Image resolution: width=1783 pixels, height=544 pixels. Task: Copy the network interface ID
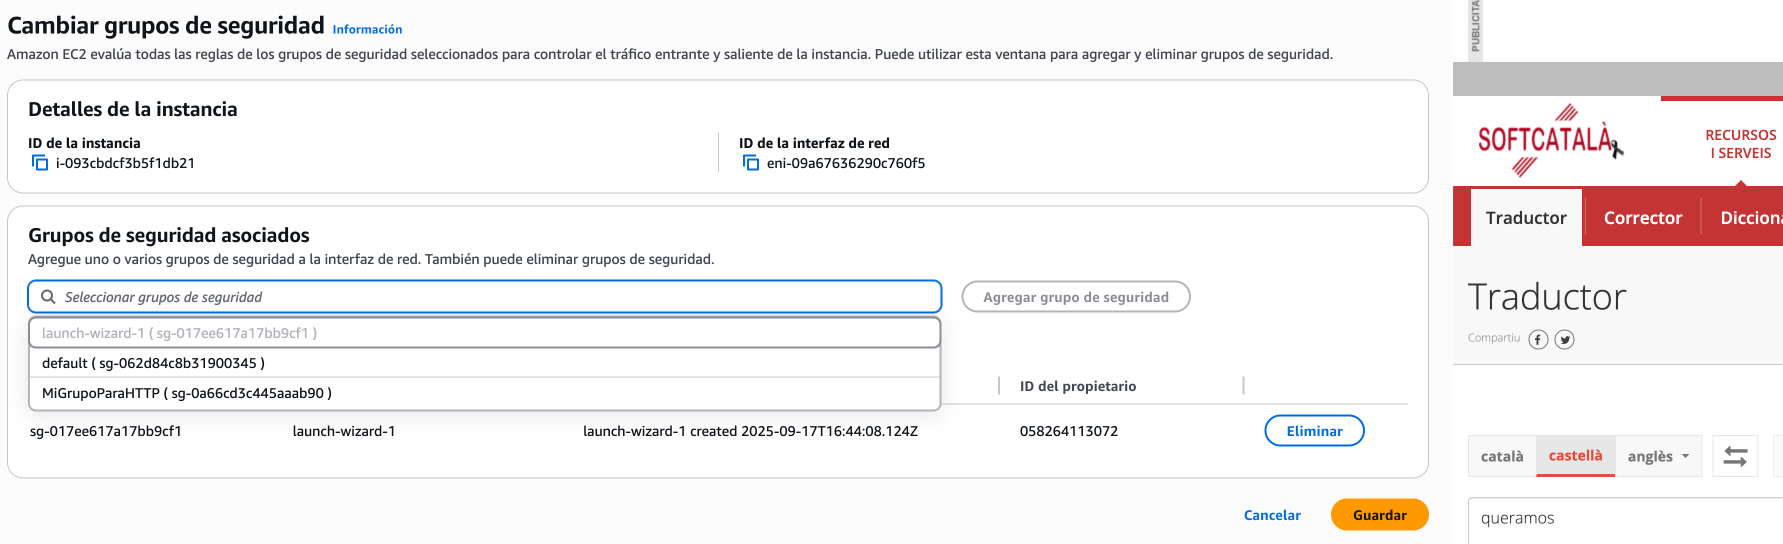(751, 163)
